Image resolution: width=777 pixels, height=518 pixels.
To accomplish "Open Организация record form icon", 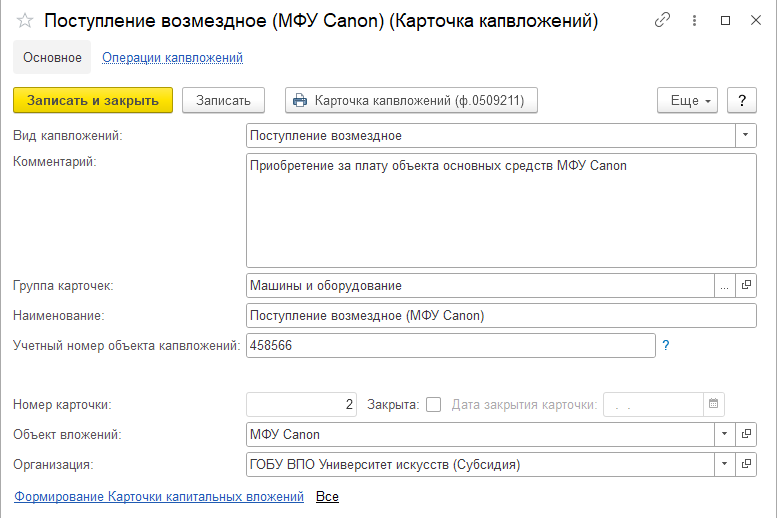I will 746,464.
